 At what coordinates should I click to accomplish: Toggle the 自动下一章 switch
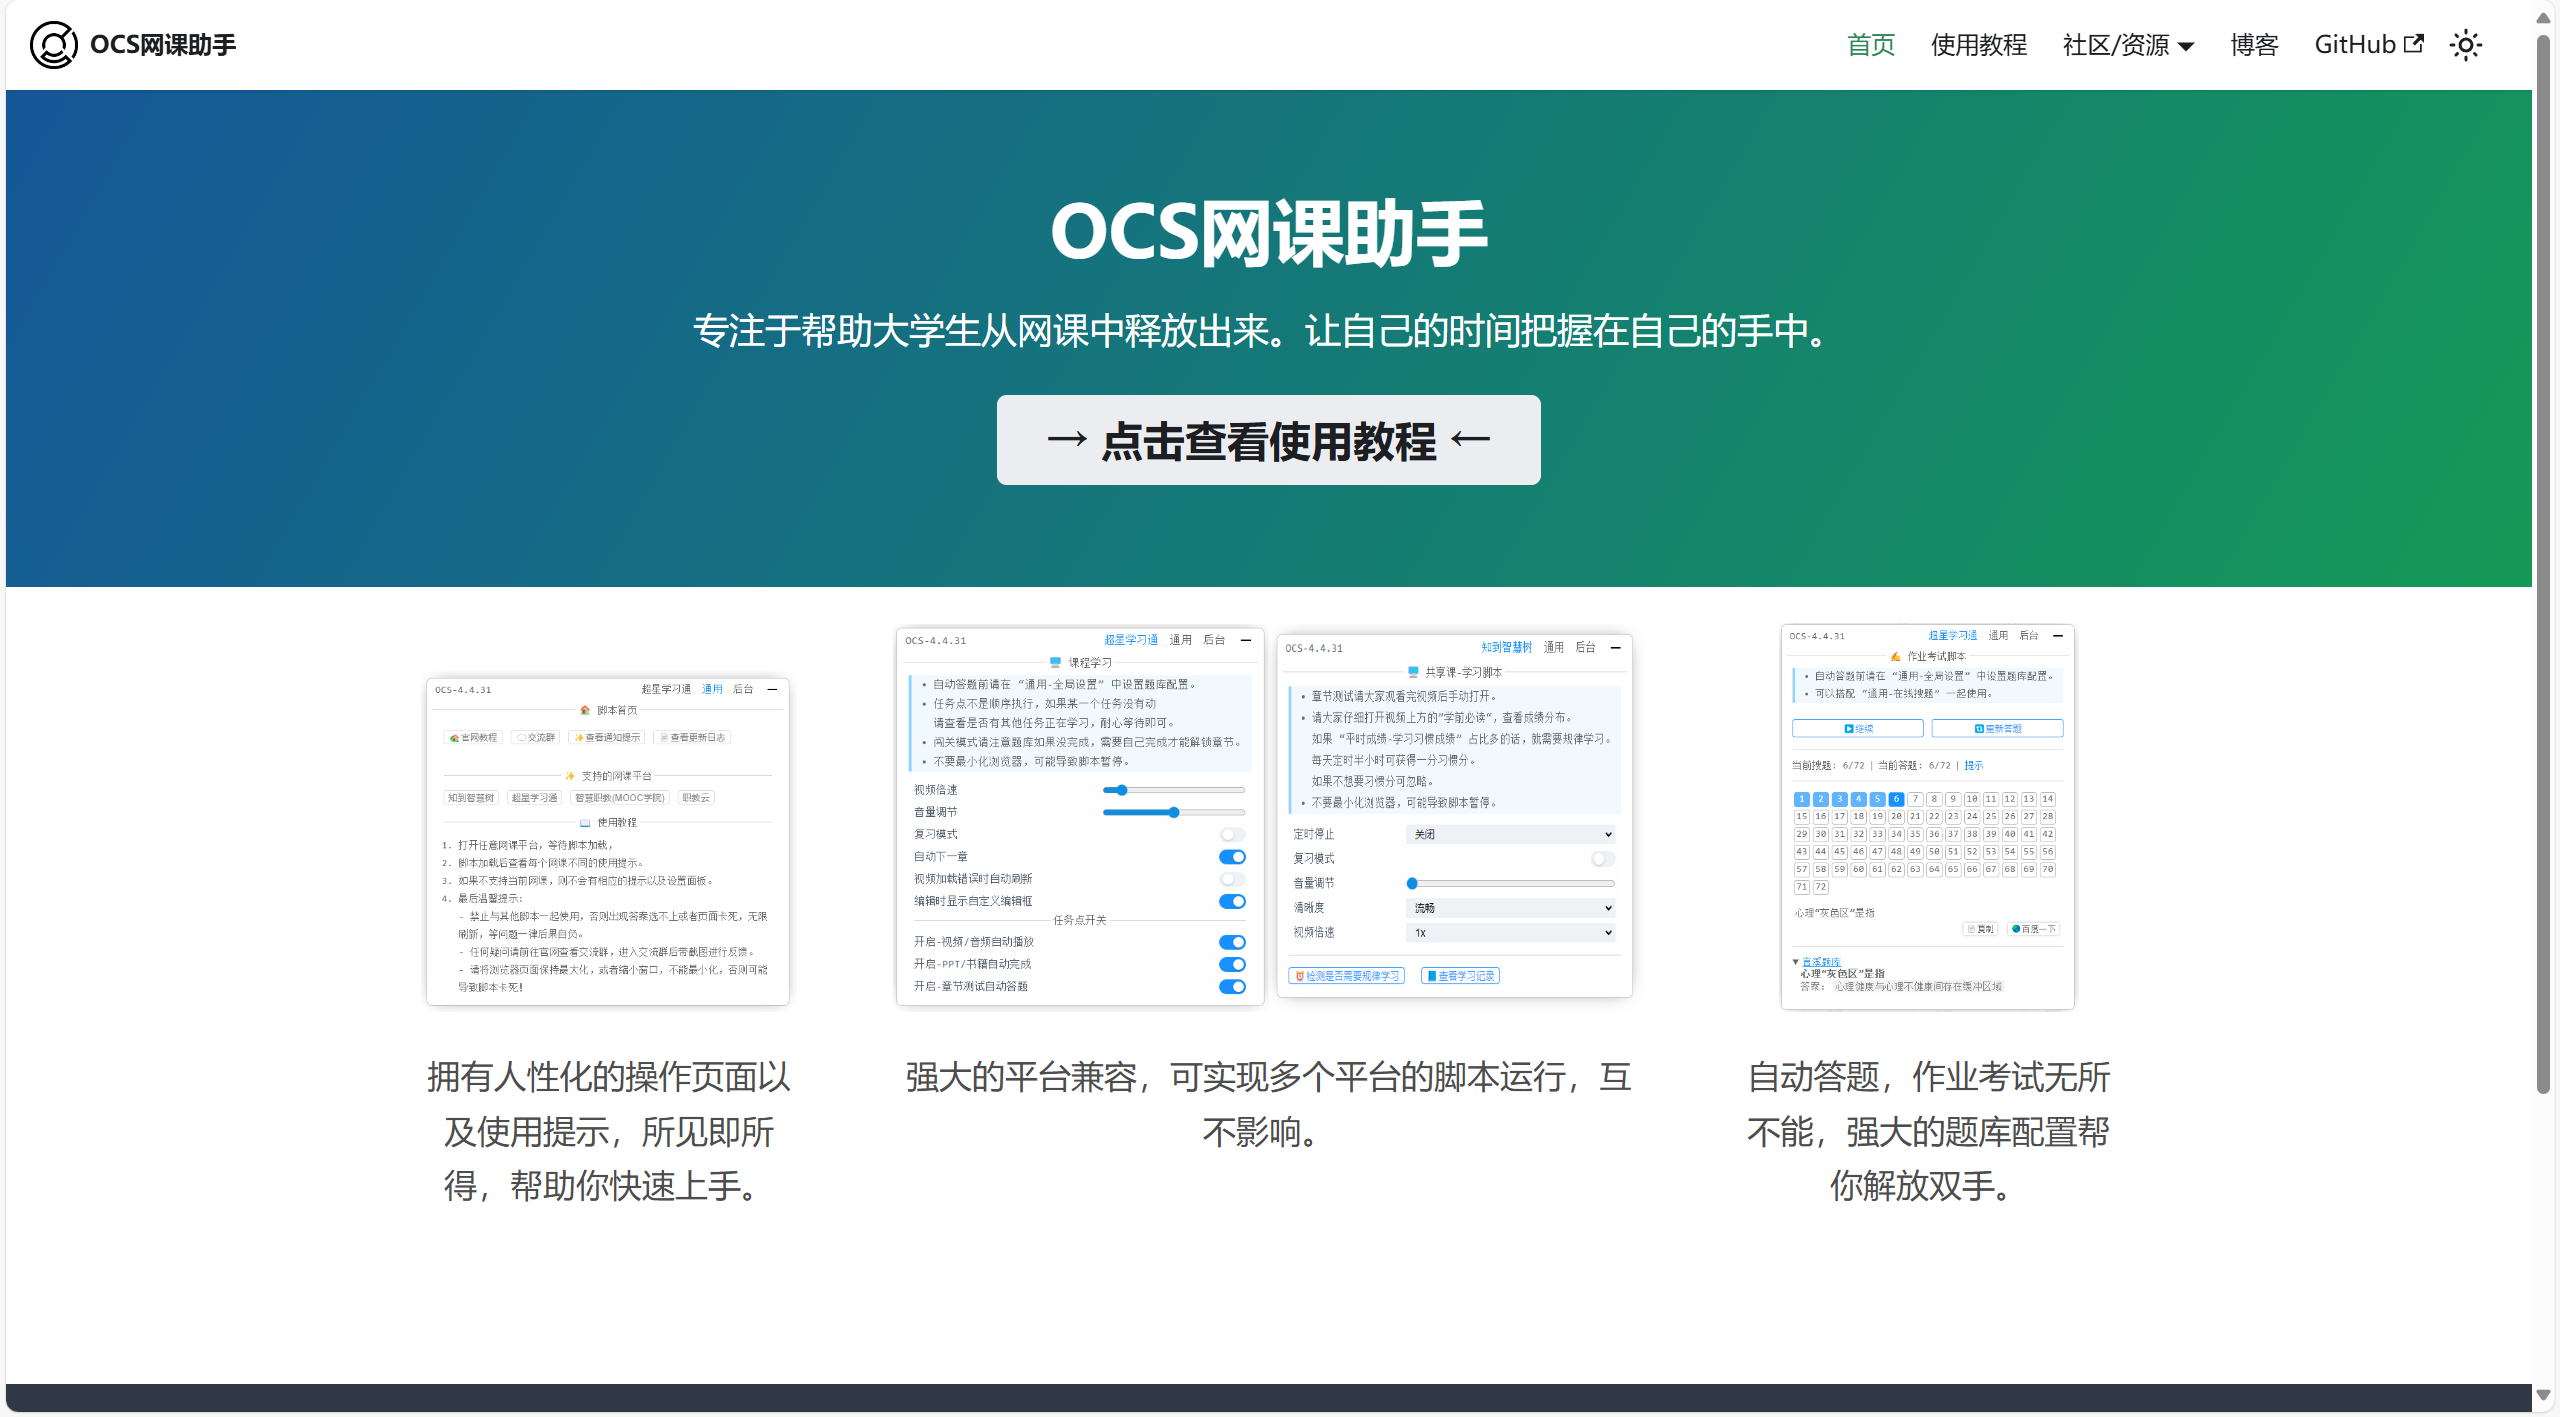point(1232,857)
